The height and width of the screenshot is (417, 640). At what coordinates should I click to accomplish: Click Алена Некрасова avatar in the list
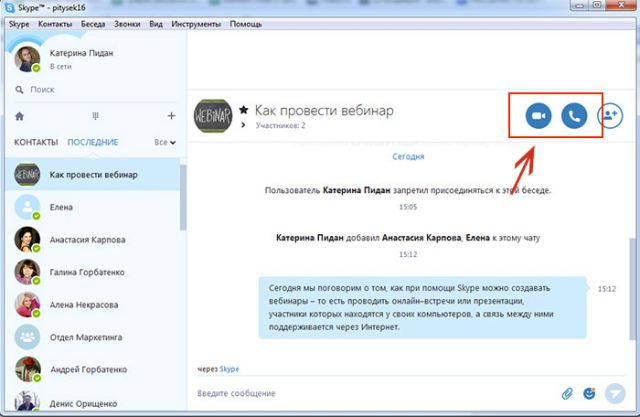click(x=27, y=305)
